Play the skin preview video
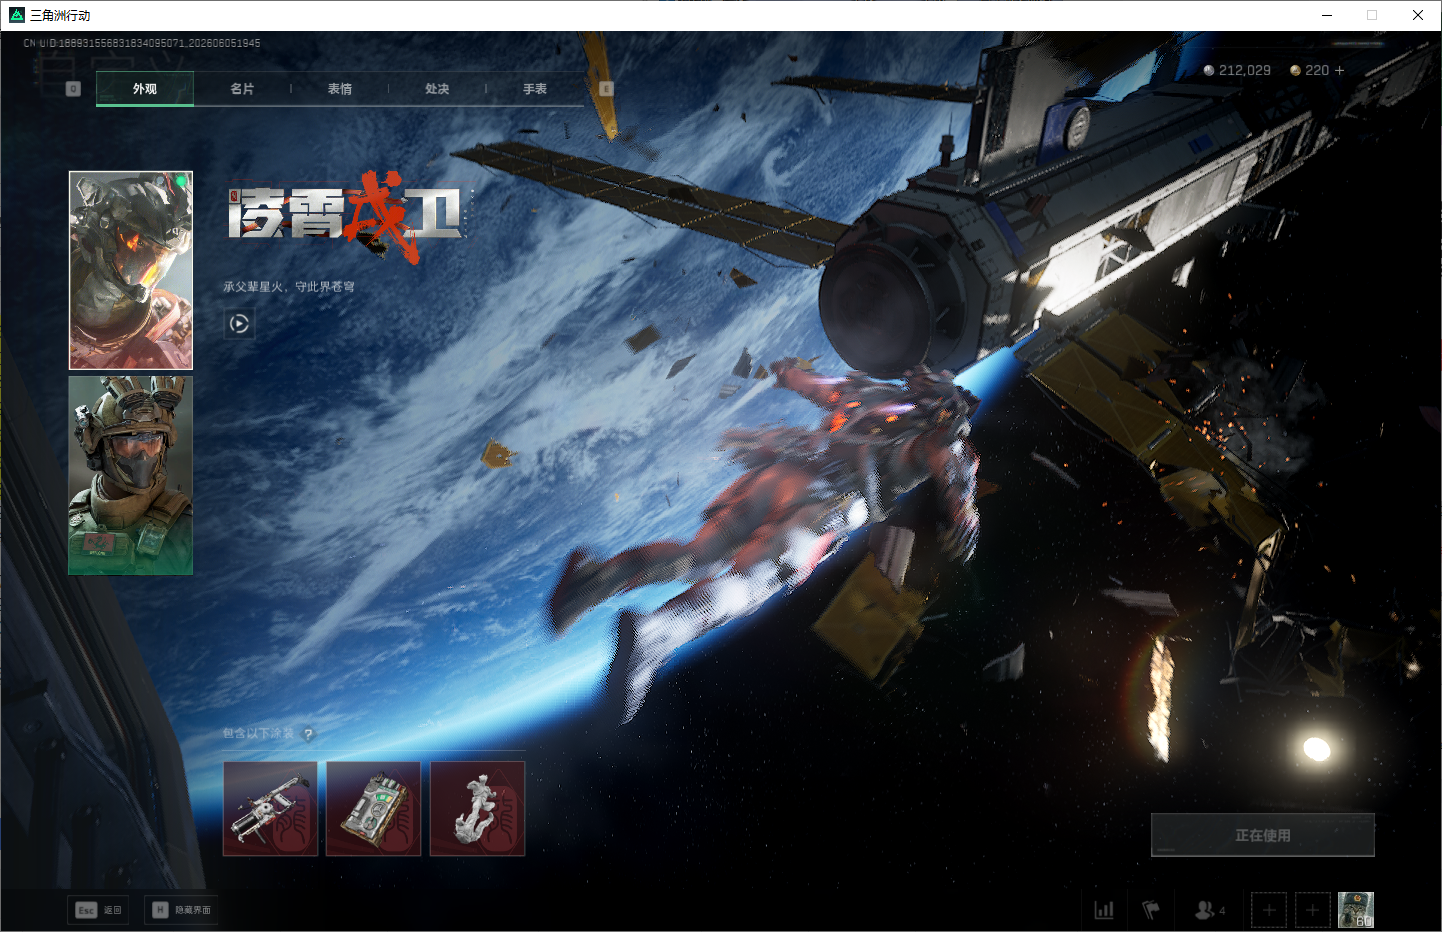This screenshot has width=1442, height=932. [239, 323]
